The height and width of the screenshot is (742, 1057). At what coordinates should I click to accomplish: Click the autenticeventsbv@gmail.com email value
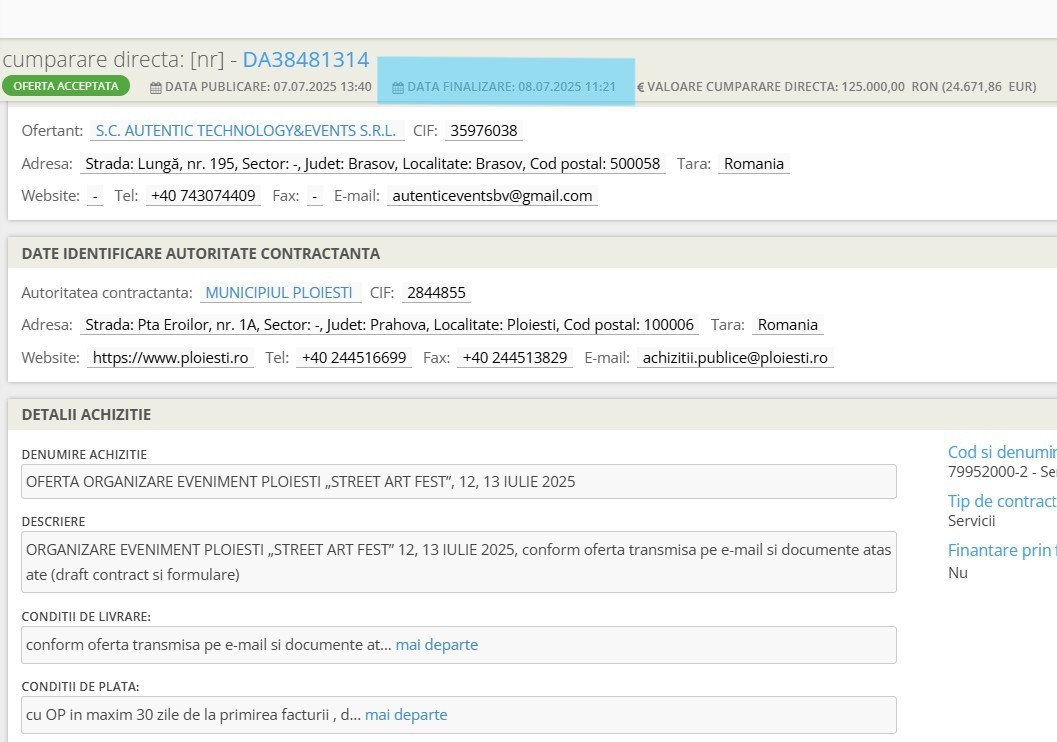492,196
